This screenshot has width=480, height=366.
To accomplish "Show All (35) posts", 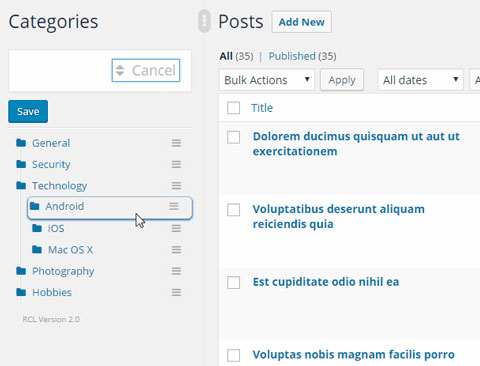I will (236, 56).
